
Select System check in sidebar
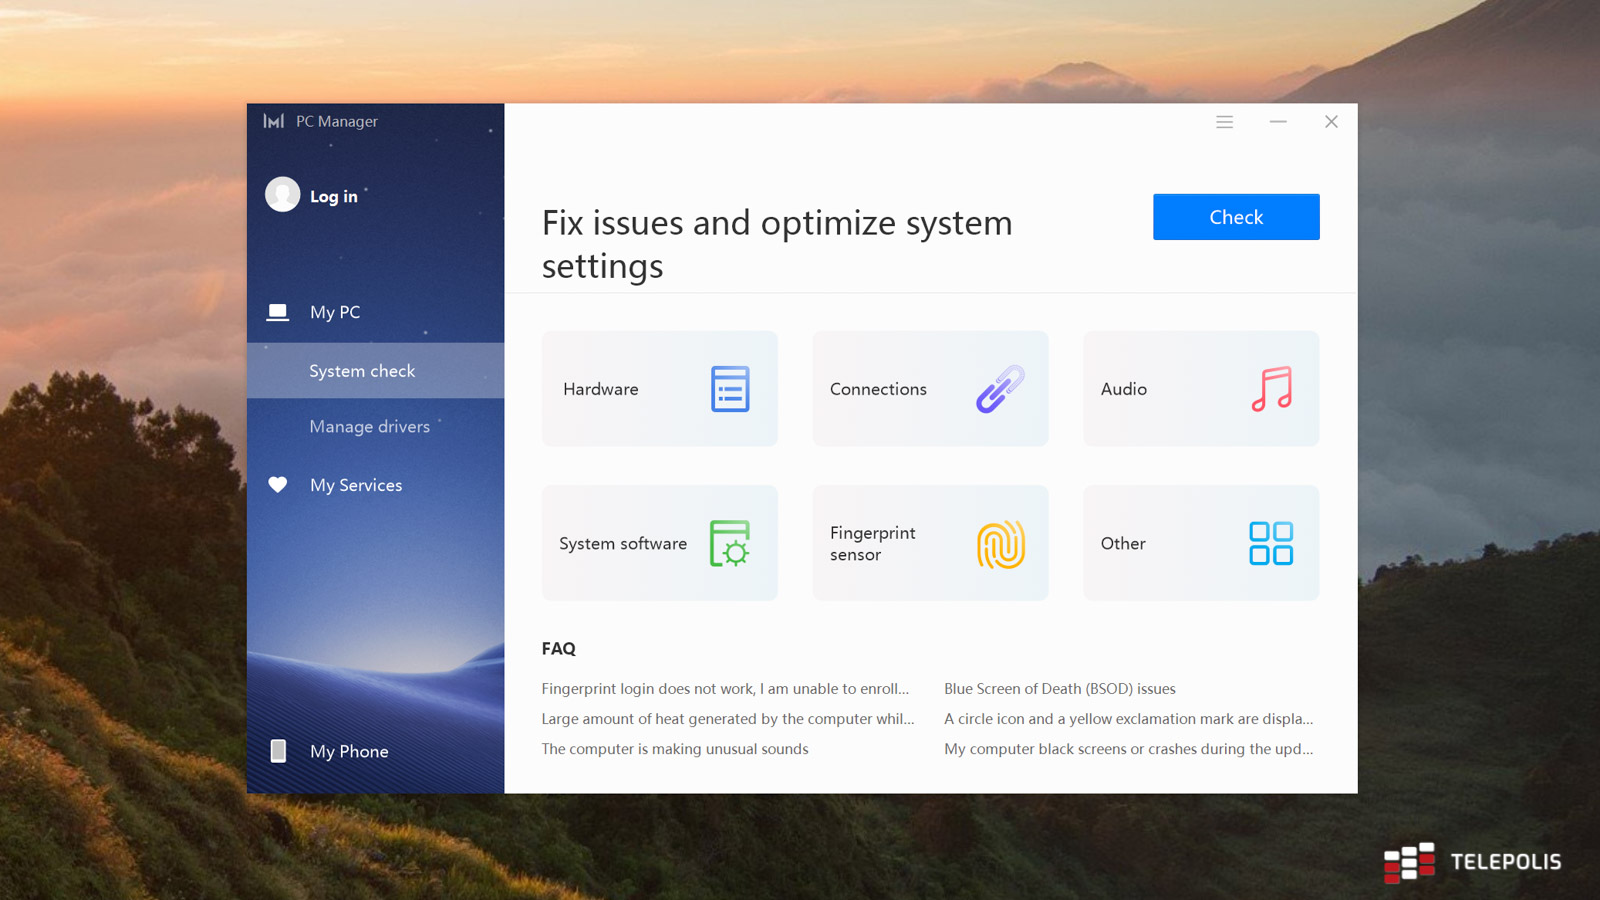(362, 371)
